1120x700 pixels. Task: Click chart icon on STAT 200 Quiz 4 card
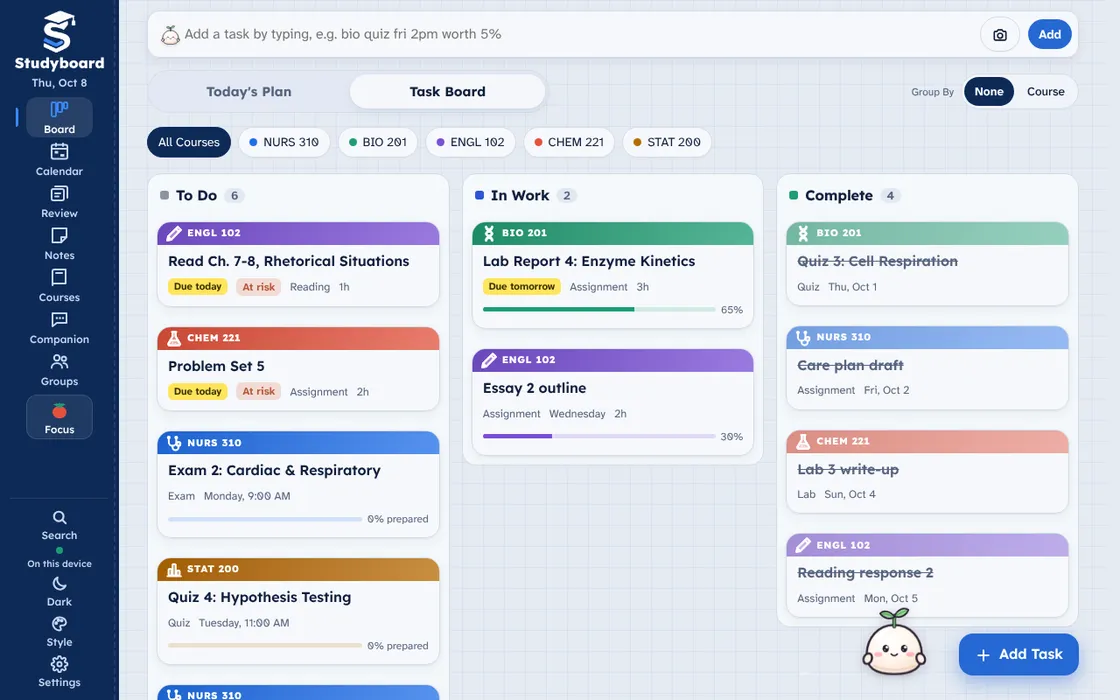pos(174,569)
